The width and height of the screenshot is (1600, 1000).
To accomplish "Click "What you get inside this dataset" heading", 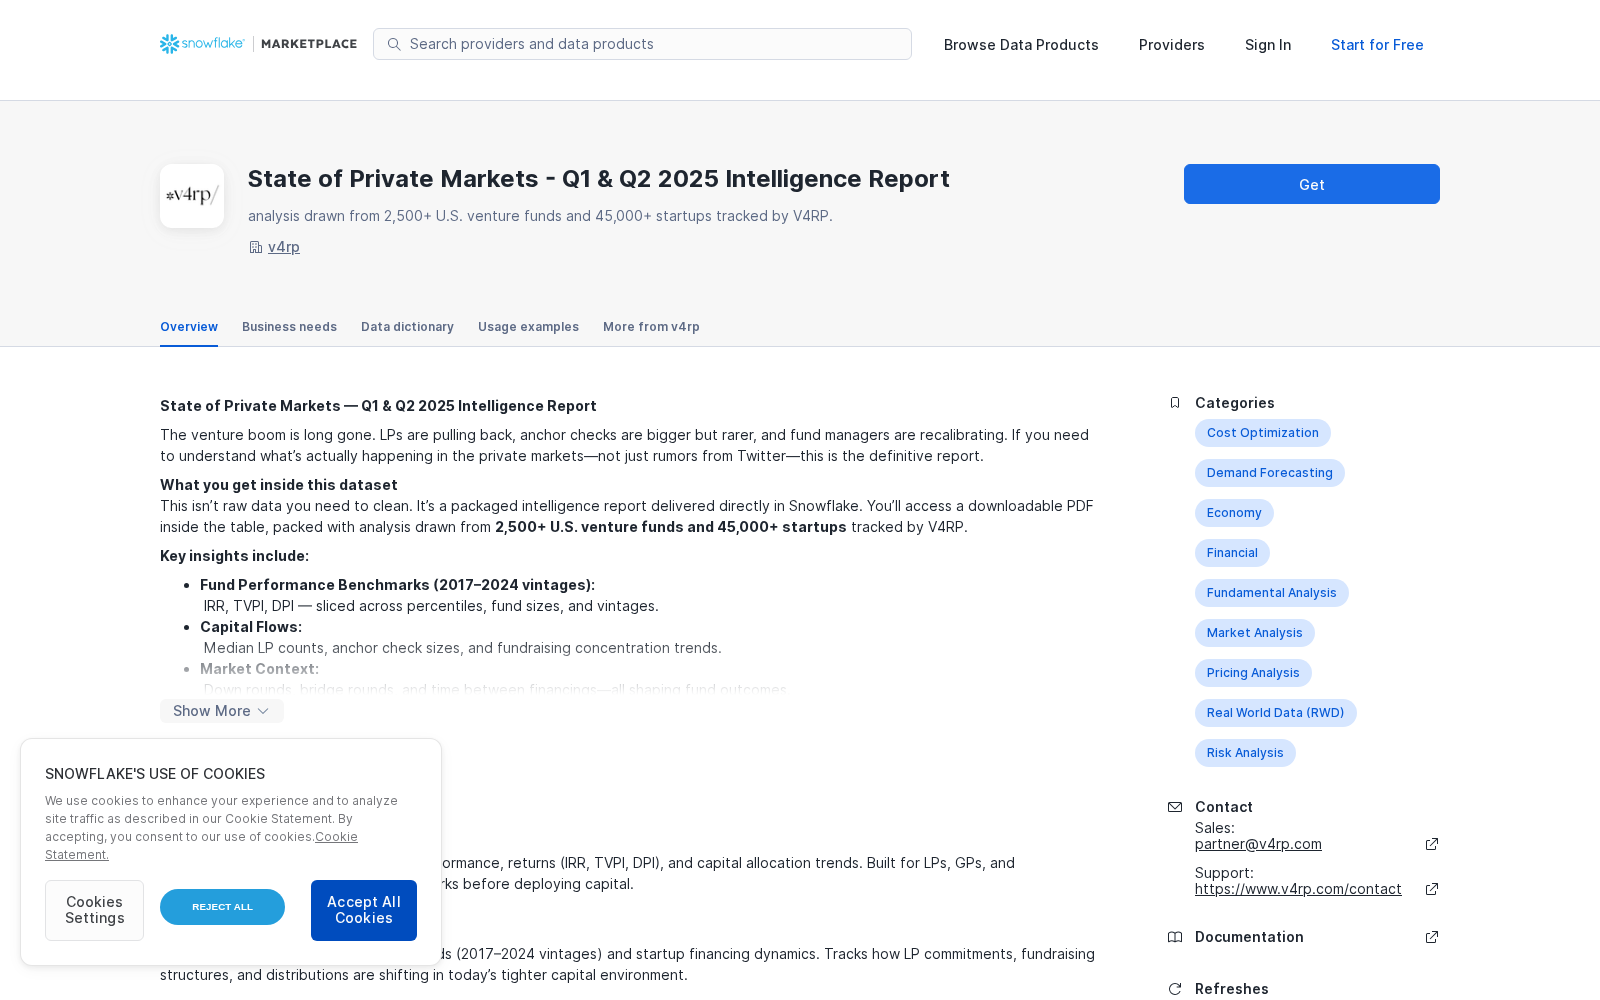I will 279,485.
